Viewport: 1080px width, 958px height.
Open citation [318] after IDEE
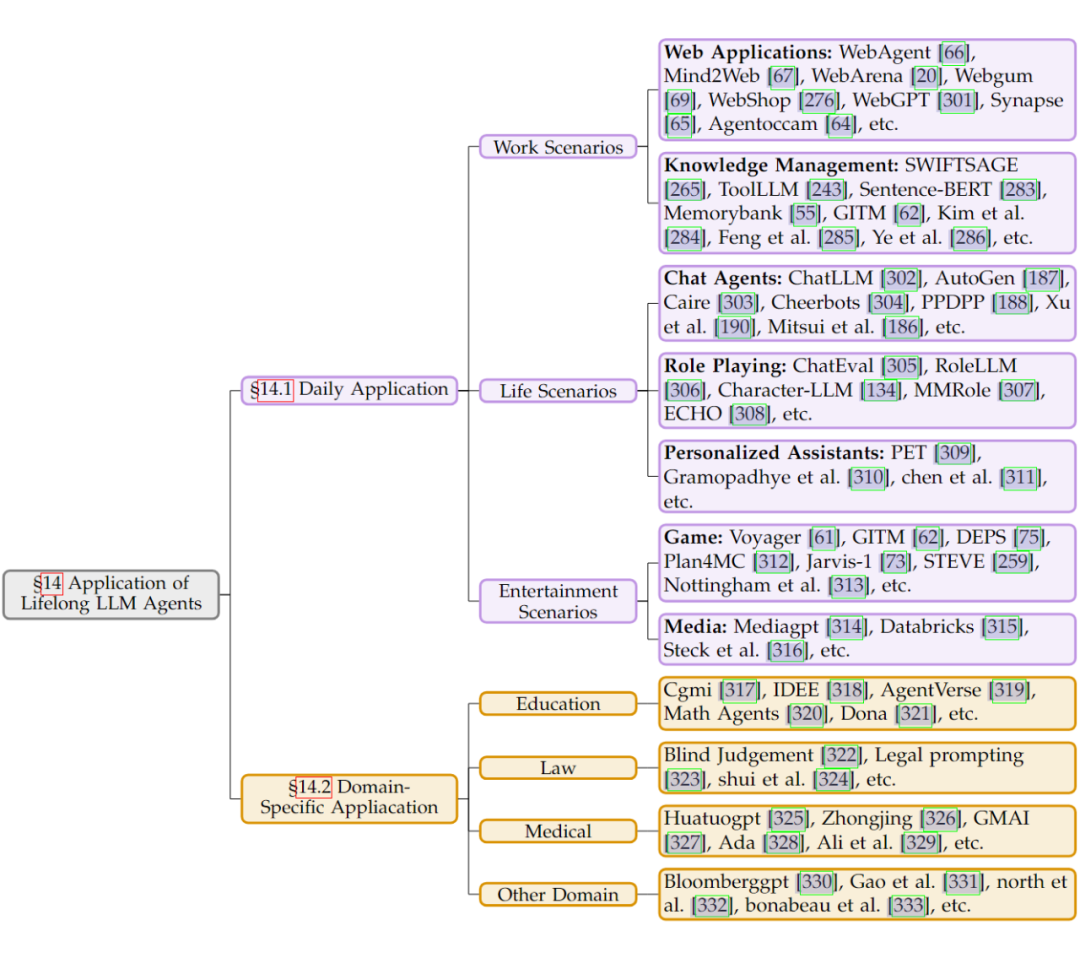[x=847, y=690]
